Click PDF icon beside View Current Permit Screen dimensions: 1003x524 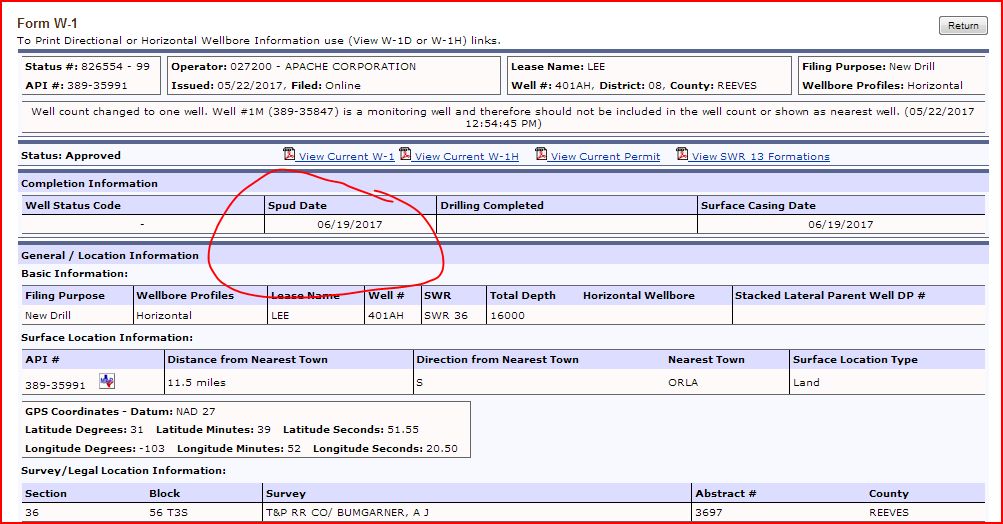tap(541, 154)
